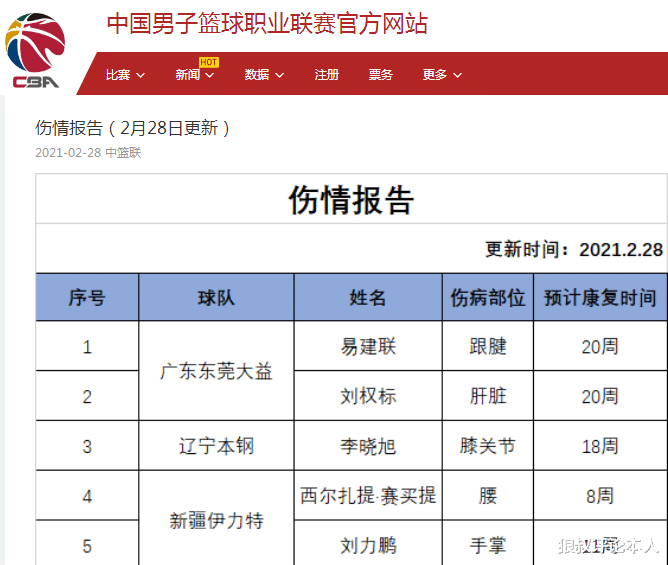The height and width of the screenshot is (565, 668).
Task: Click serial number 1 cell
Action: tap(87, 346)
